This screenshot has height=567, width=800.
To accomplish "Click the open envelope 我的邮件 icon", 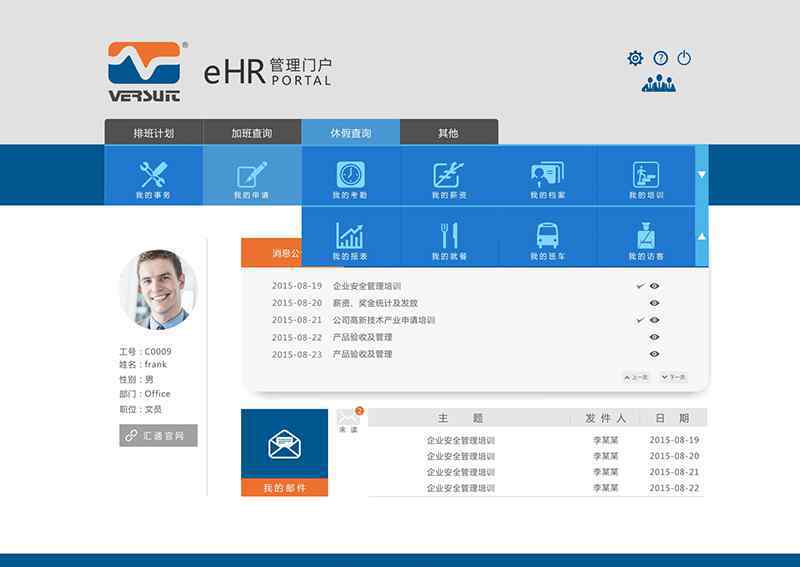I will [284, 444].
